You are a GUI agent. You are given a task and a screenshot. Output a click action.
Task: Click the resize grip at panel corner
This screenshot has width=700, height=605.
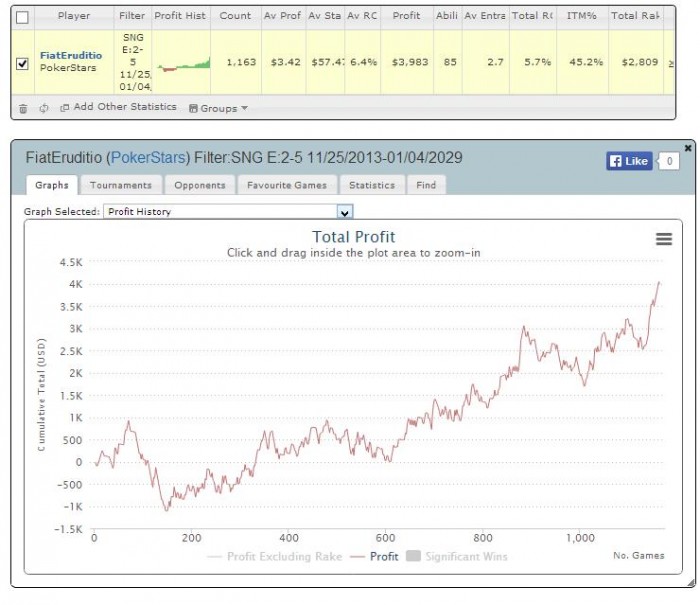(691, 583)
